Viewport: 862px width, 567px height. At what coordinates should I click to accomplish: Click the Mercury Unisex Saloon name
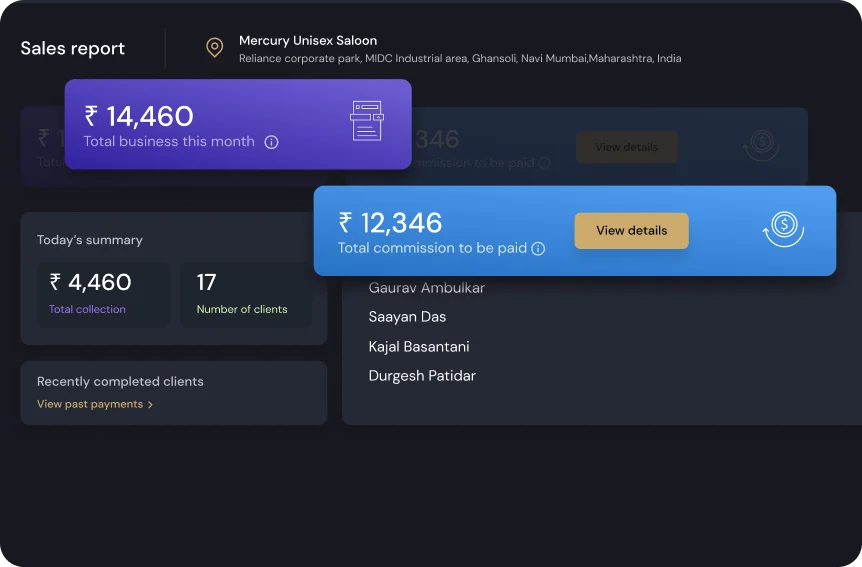(308, 41)
